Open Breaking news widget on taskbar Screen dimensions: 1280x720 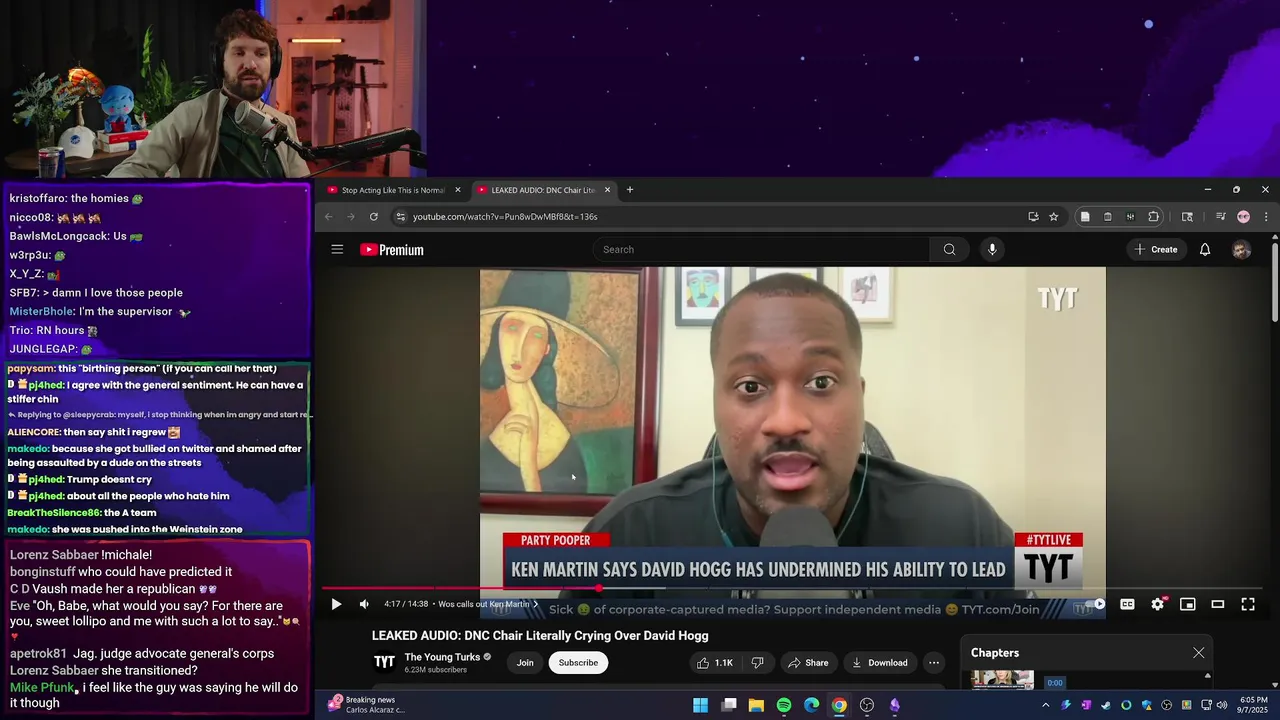pyautogui.click(x=367, y=705)
